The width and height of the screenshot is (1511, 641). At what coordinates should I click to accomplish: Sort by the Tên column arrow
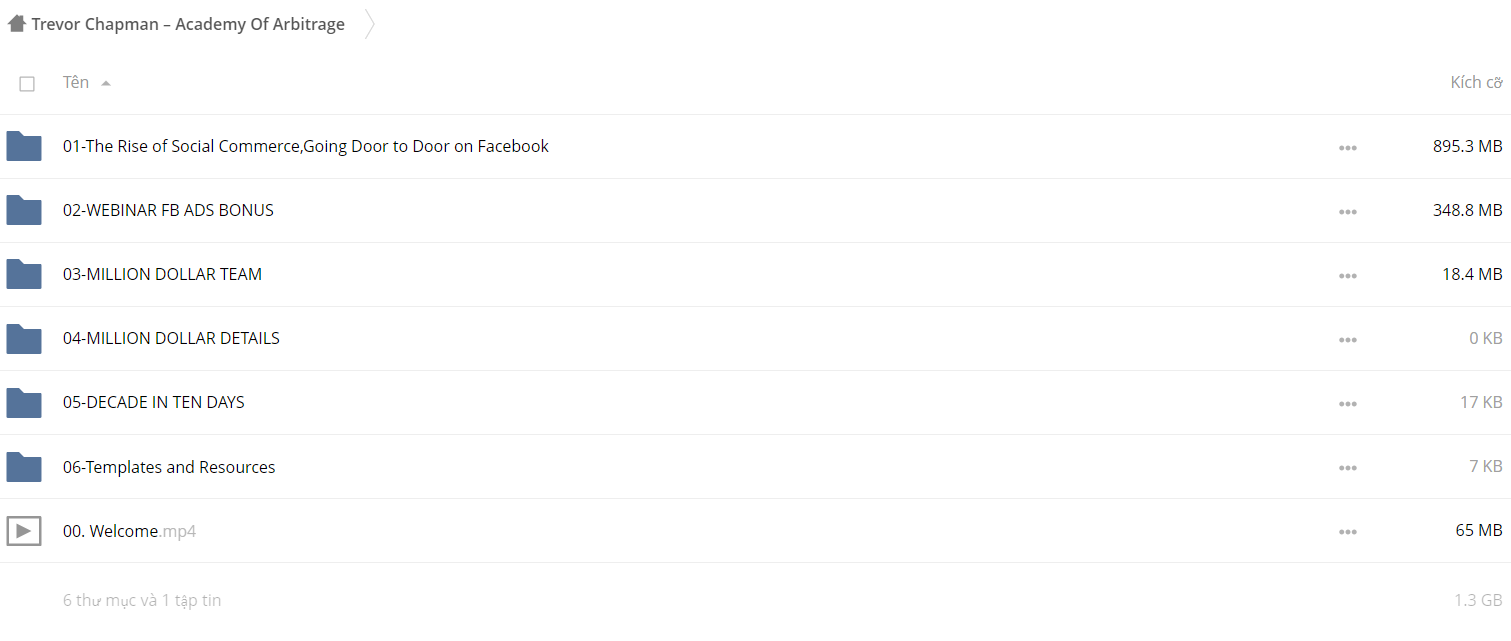(x=106, y=83)
